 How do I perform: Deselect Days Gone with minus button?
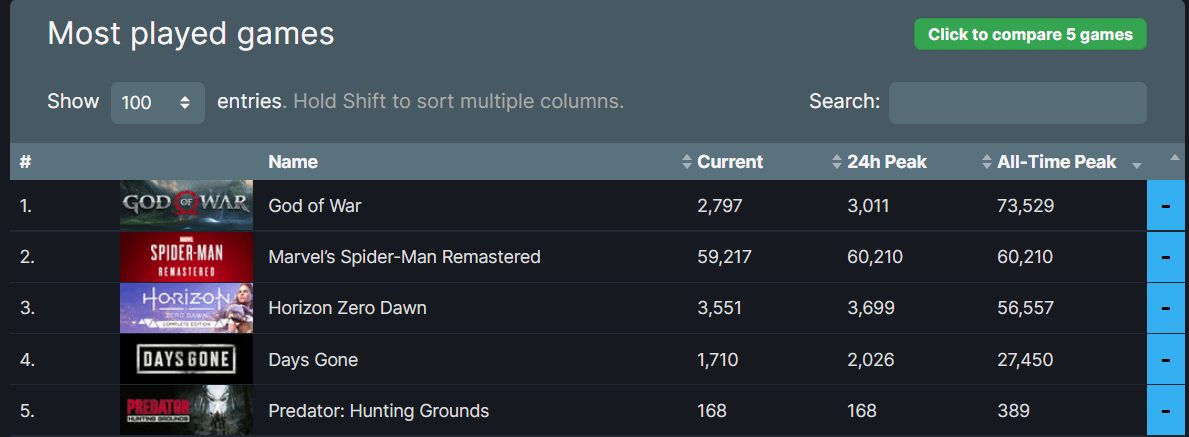1165,359
